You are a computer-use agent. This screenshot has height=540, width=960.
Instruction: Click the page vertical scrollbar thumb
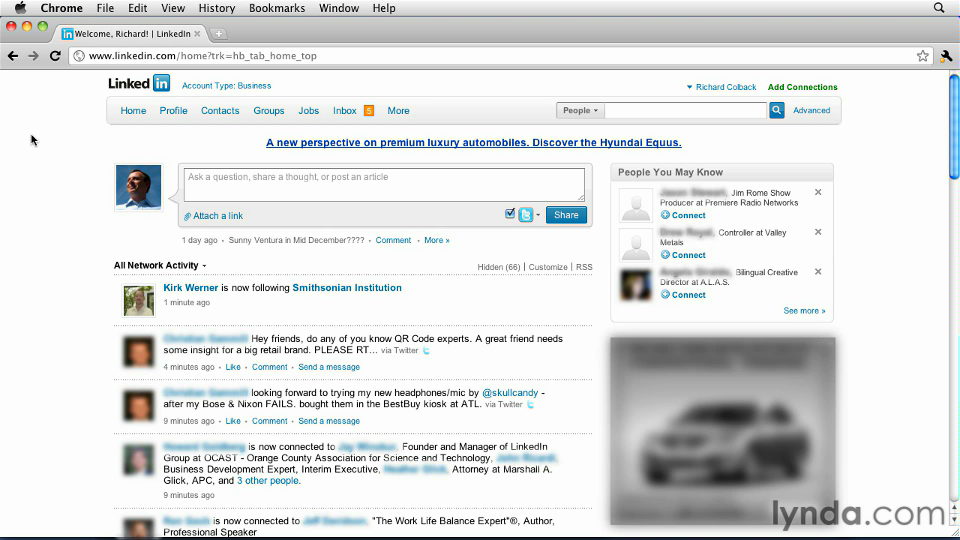tap(954, 126)
